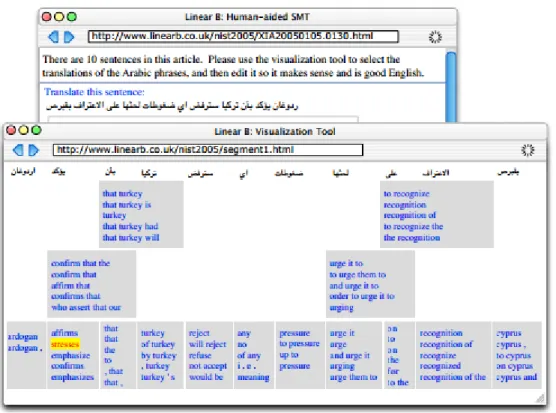556x413 pixels.
Task: Click Arabic source sentence in SMT window
Action: [172, 105]
